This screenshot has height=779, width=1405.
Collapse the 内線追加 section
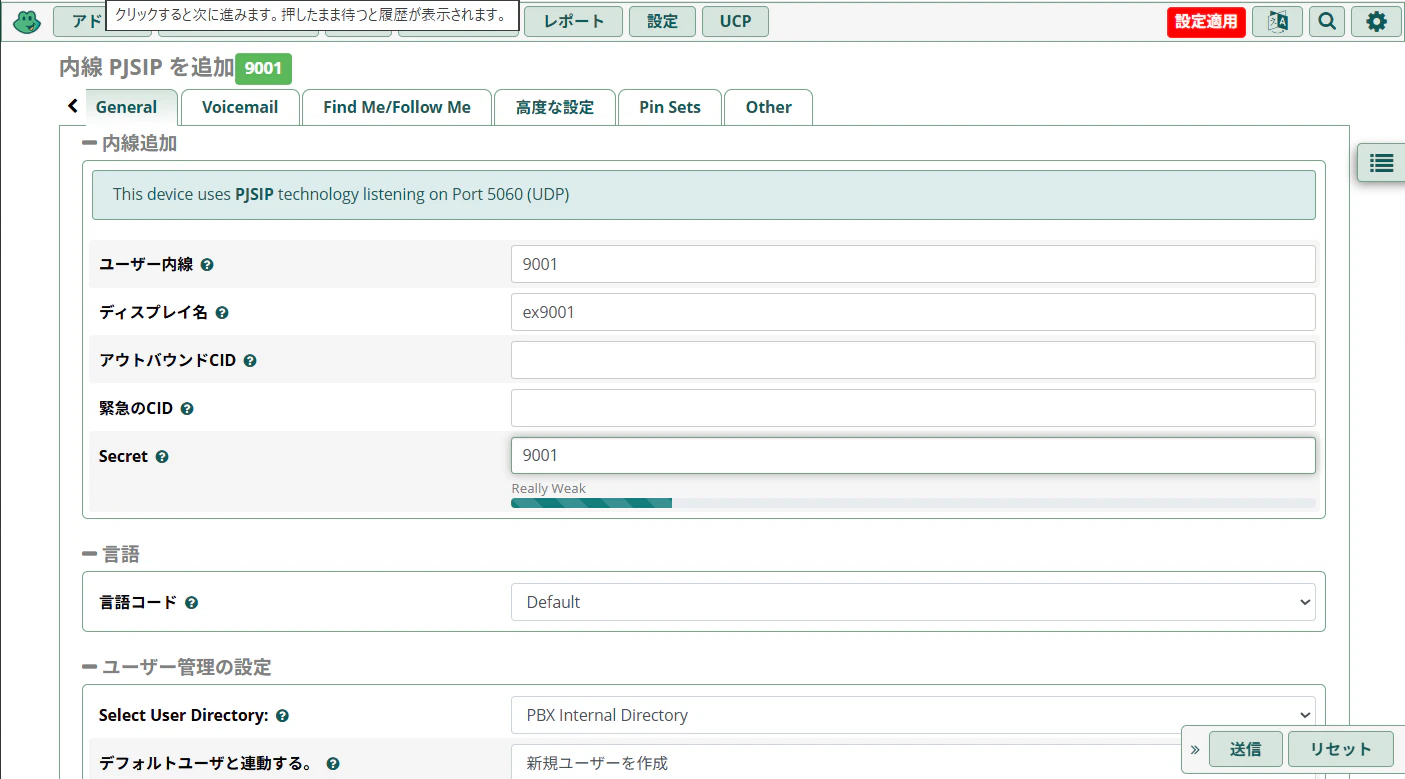pos(90,144)
